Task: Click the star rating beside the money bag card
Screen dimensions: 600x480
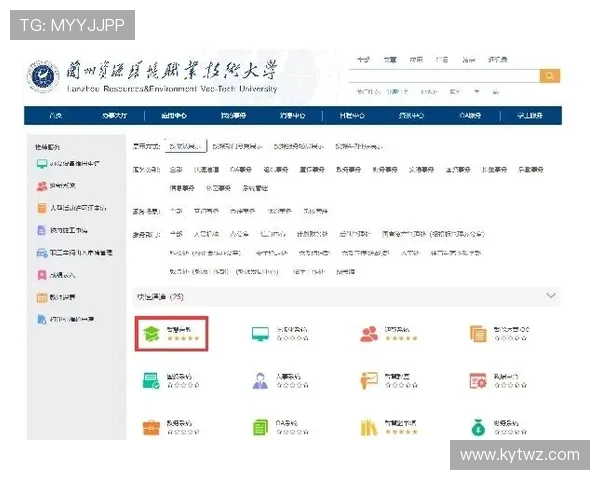Action: (x=510, y=432)
